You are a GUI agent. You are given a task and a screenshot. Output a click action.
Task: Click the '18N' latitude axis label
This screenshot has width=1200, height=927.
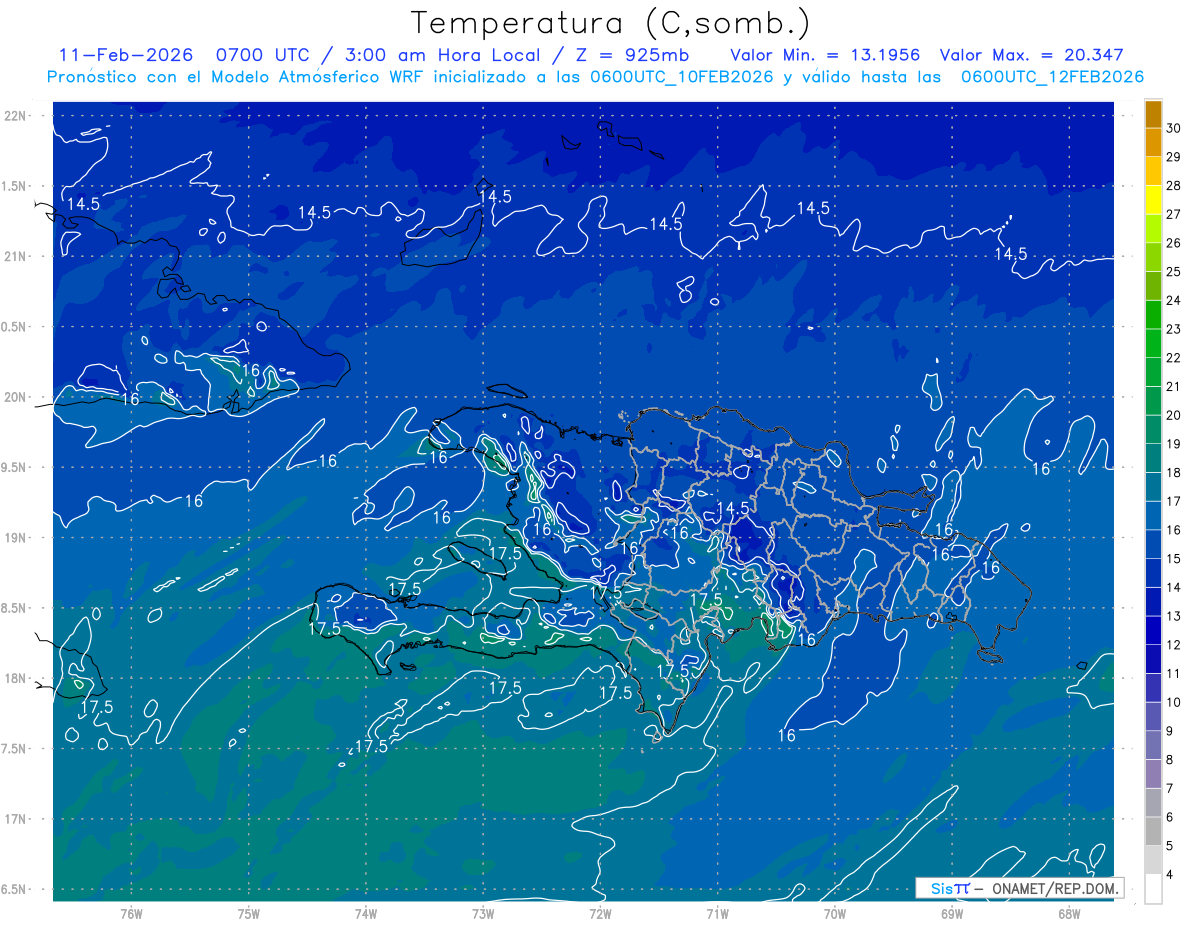tap(15, 679)
